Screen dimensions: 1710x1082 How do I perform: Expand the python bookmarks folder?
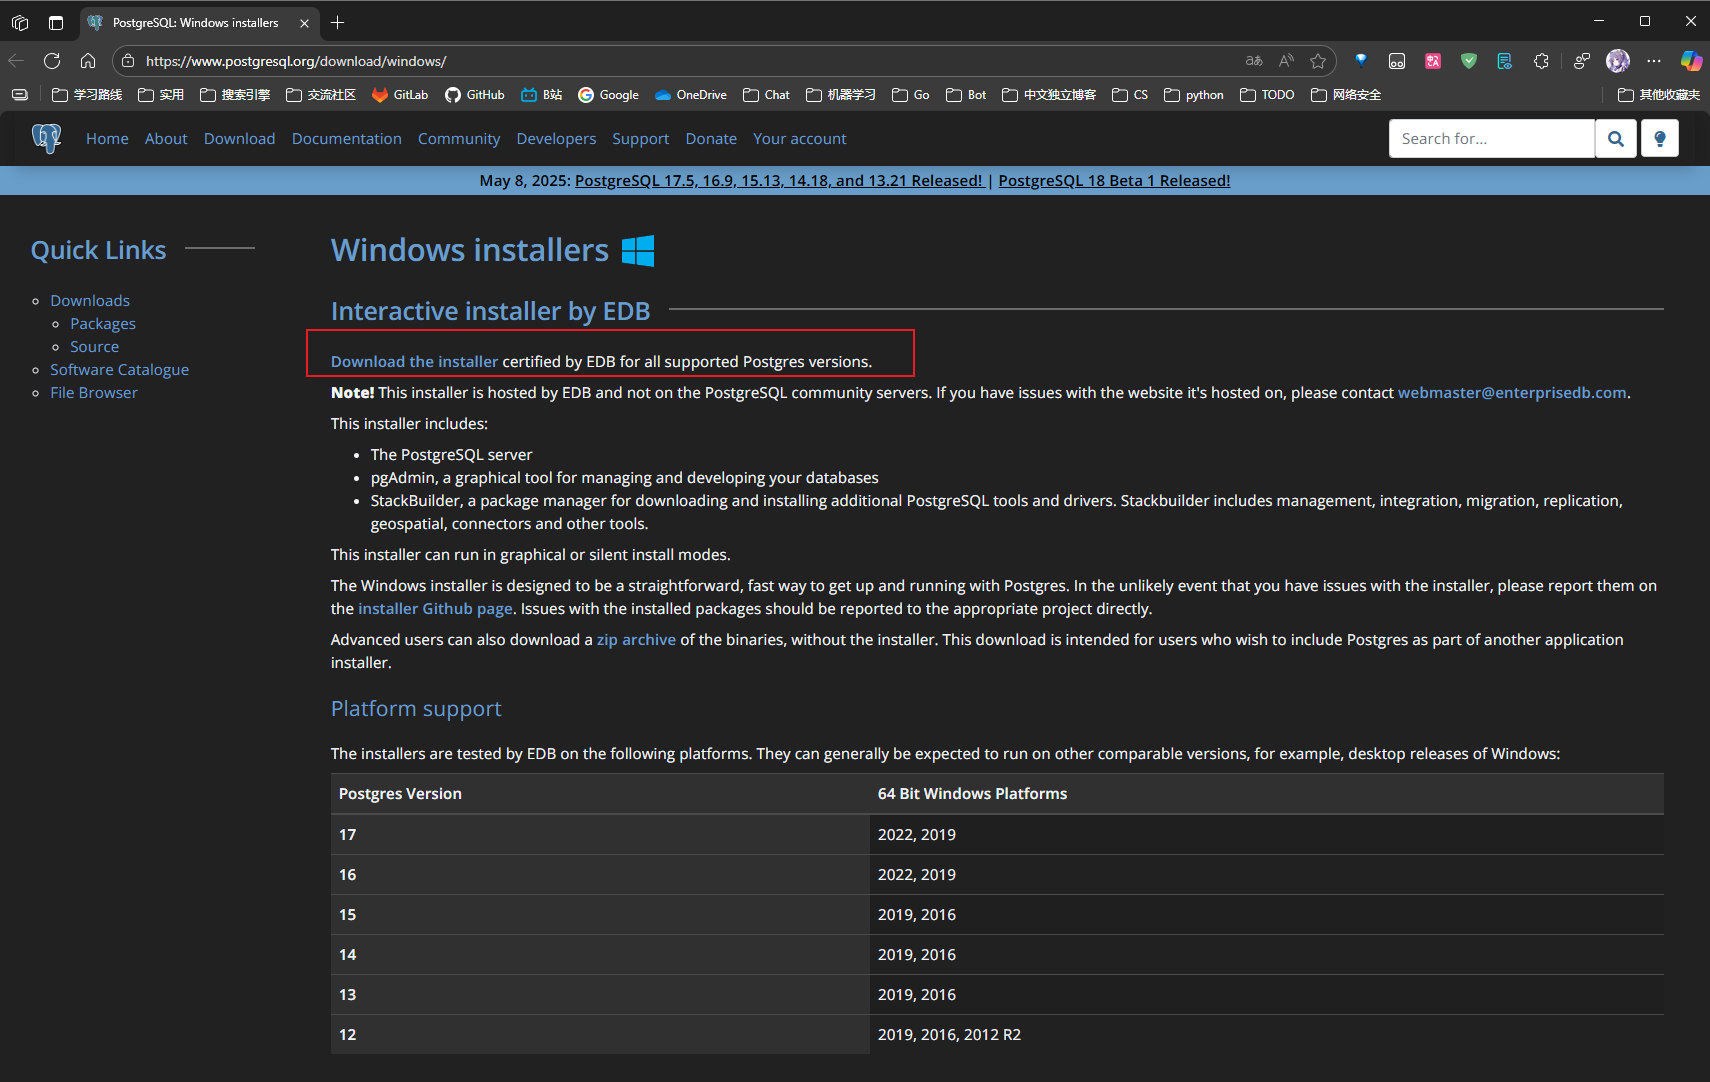click(x=1194, y=95)
